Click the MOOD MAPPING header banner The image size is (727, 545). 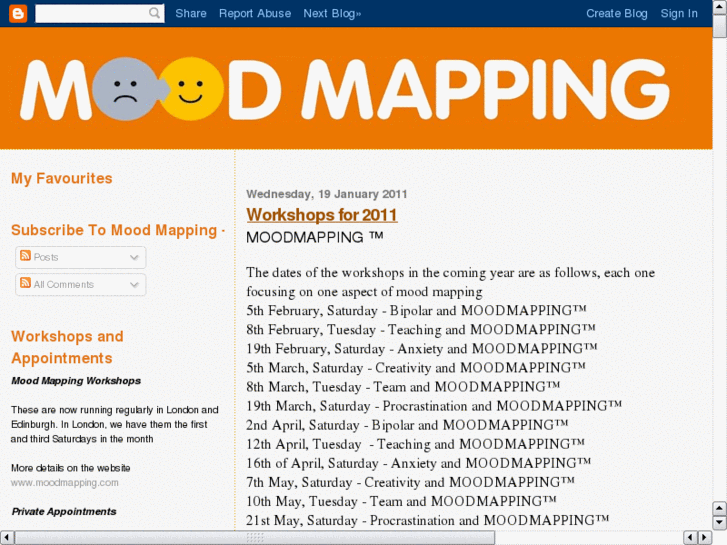click(356, 88)
